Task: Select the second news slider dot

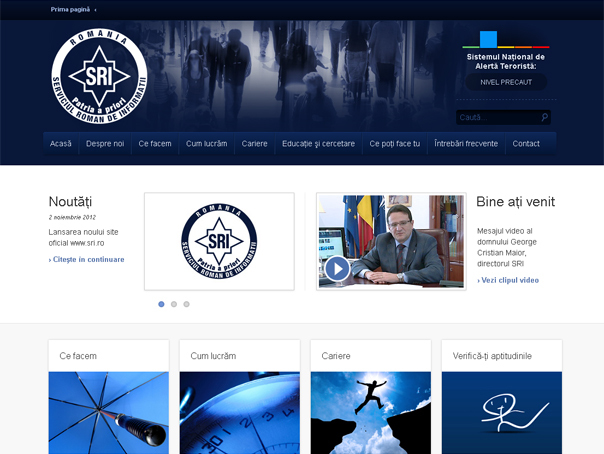Action: [x=174, y=304]
